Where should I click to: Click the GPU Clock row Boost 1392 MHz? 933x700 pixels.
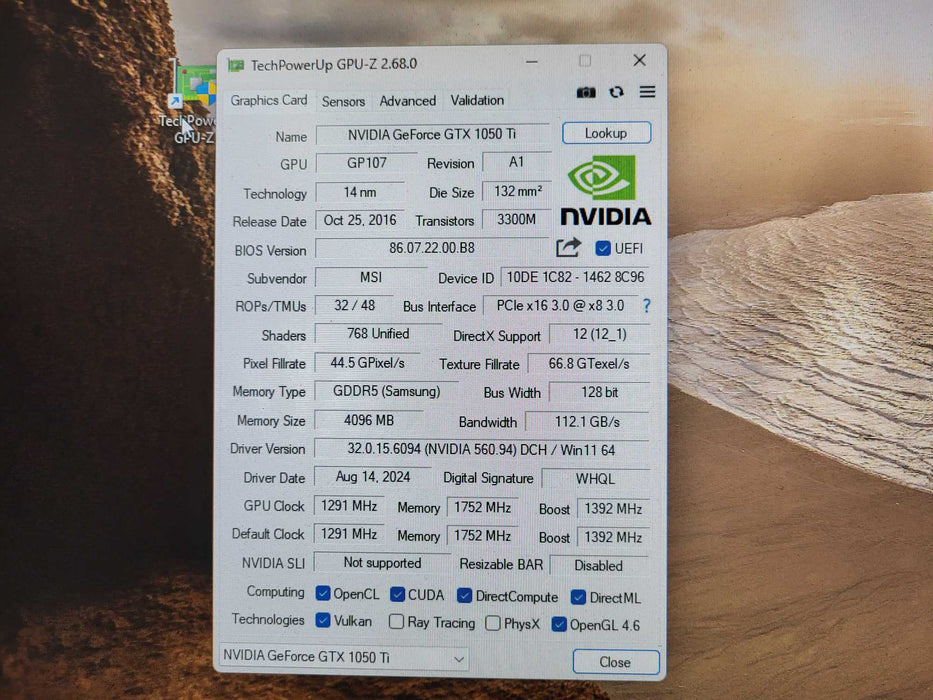[613, 508]
